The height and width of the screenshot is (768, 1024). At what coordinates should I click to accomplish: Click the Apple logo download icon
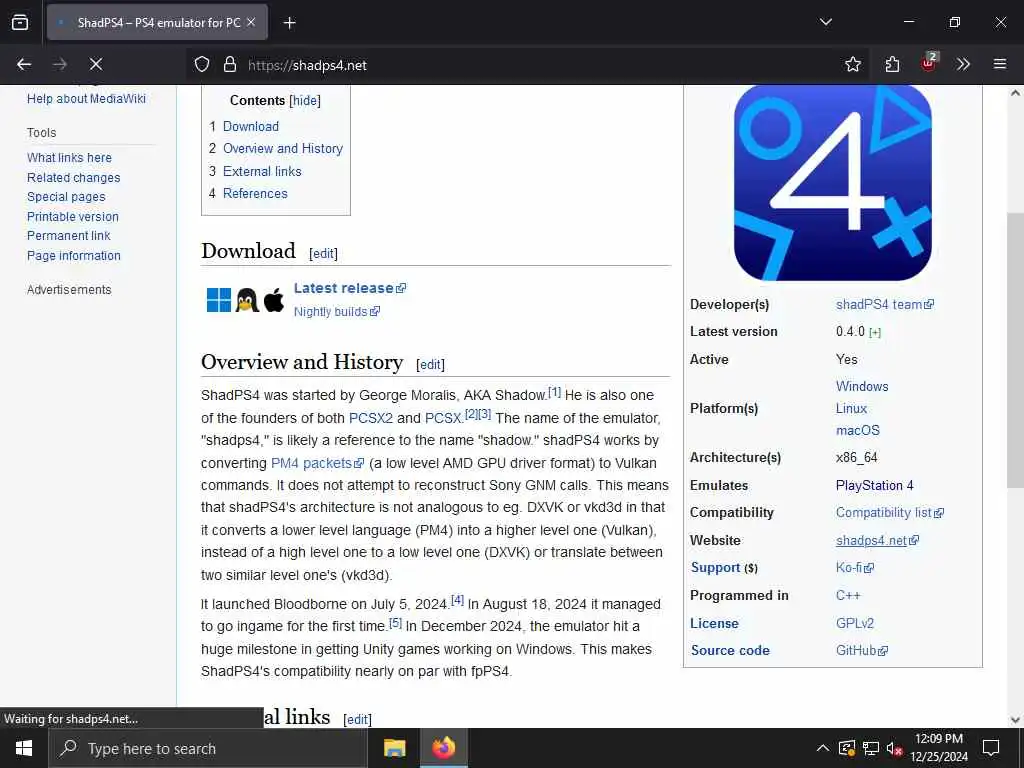274,300
